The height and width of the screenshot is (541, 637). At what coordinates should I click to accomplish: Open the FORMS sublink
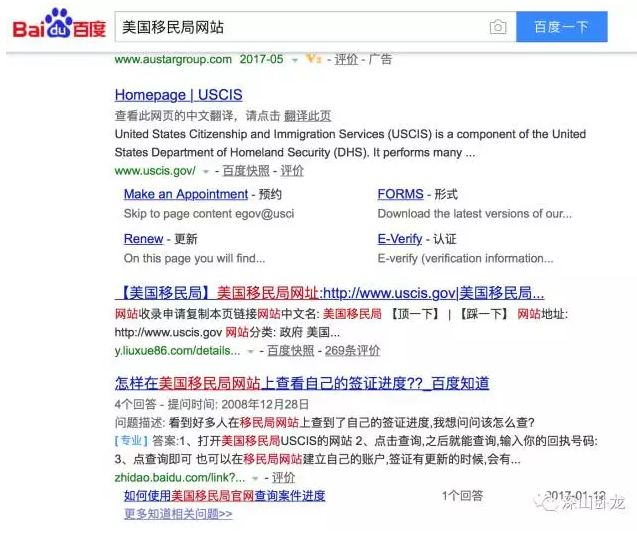pyautogui.click(x=400, y=194)
